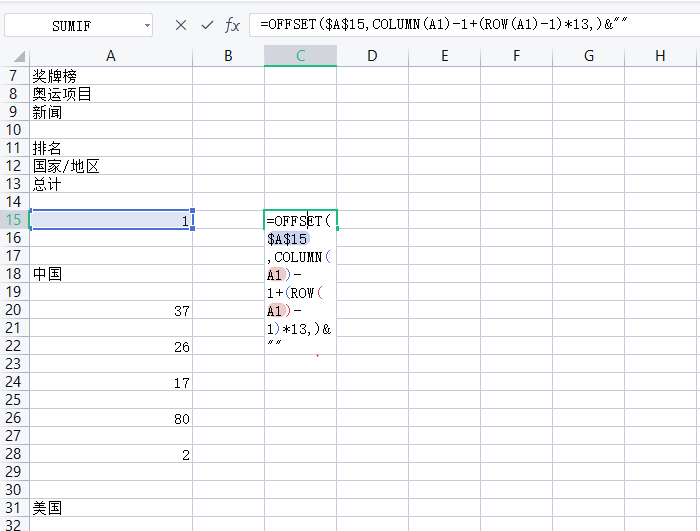Click $A$15 reference in cell editor
The width and height of the screenshot is (700, 531).
click(288, 239)
